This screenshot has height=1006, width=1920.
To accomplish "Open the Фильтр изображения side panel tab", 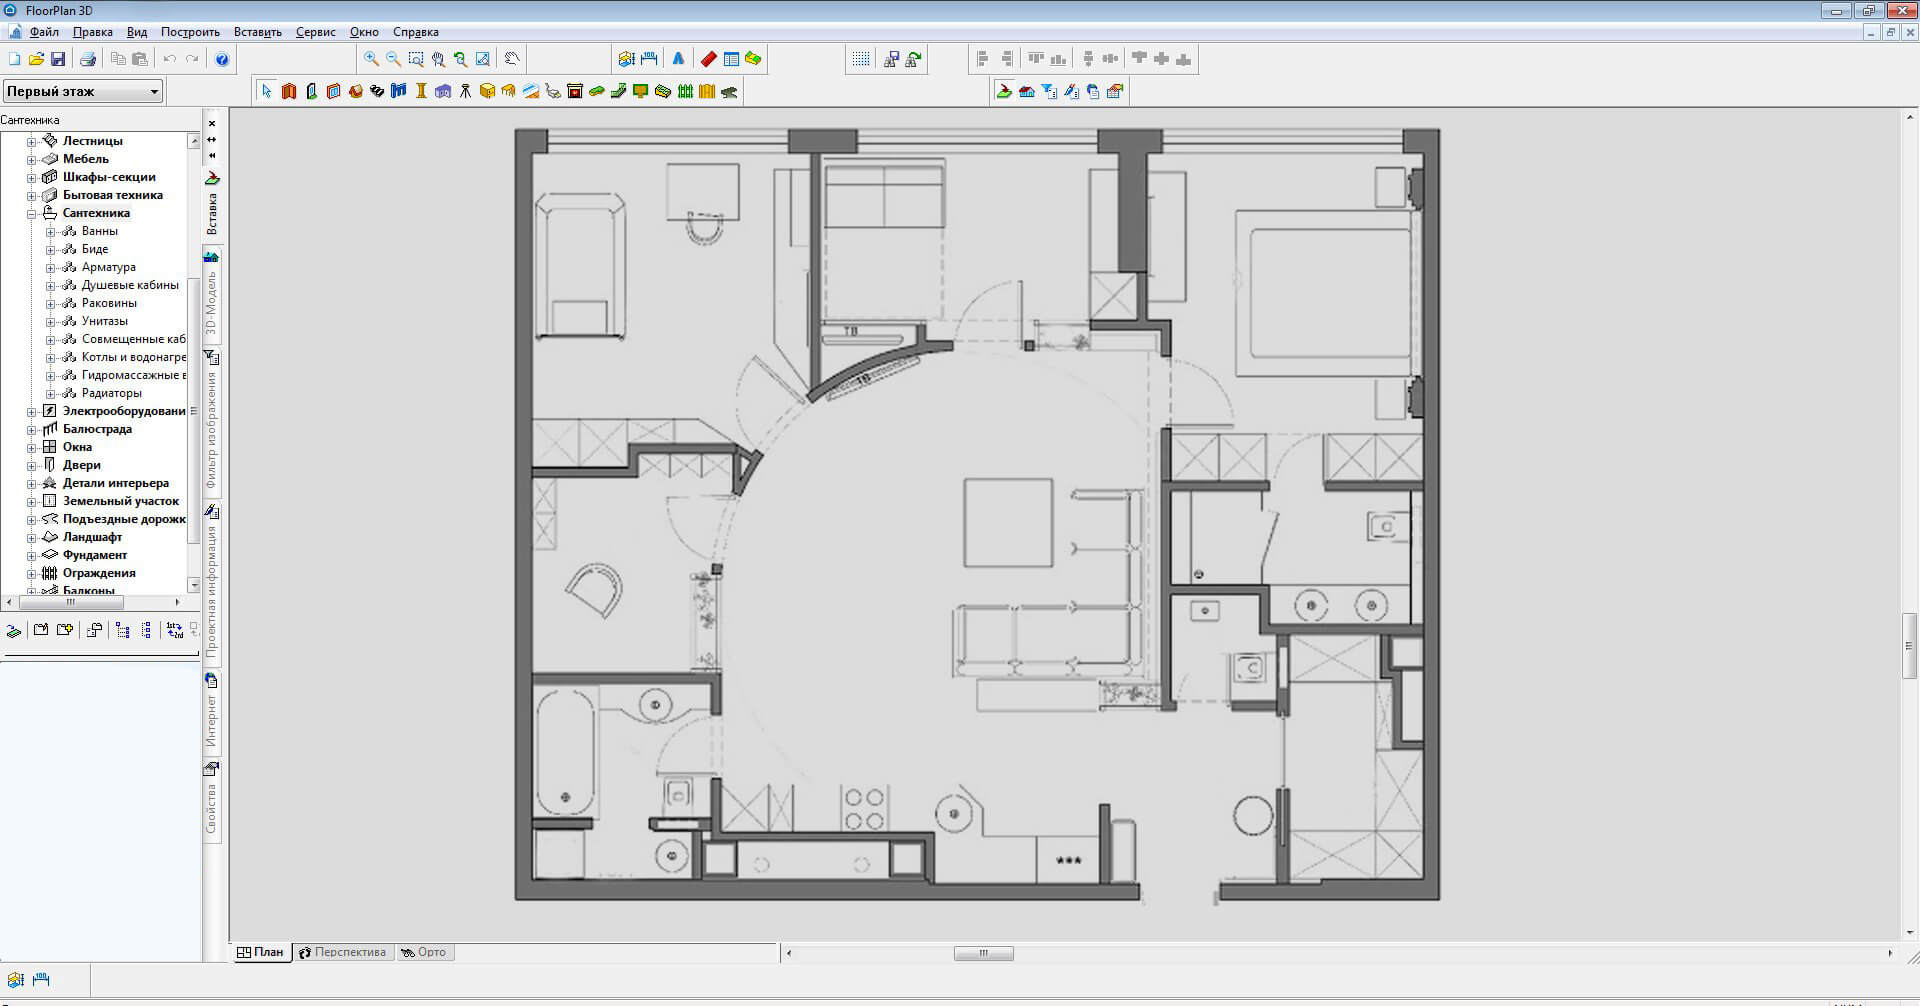I will [x=212, y=430].
